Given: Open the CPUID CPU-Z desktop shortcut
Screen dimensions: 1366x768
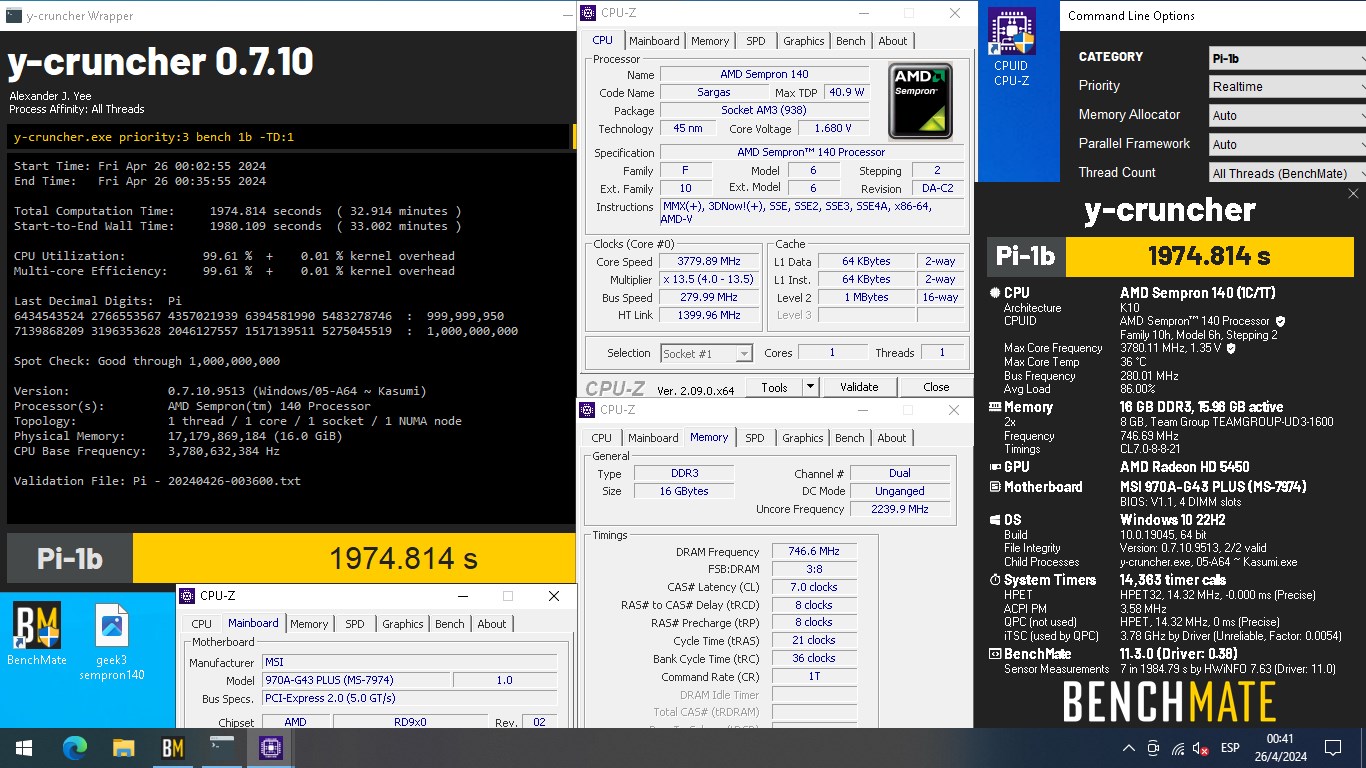Looking at the screenshot, I should click(x=1011, y=47).
